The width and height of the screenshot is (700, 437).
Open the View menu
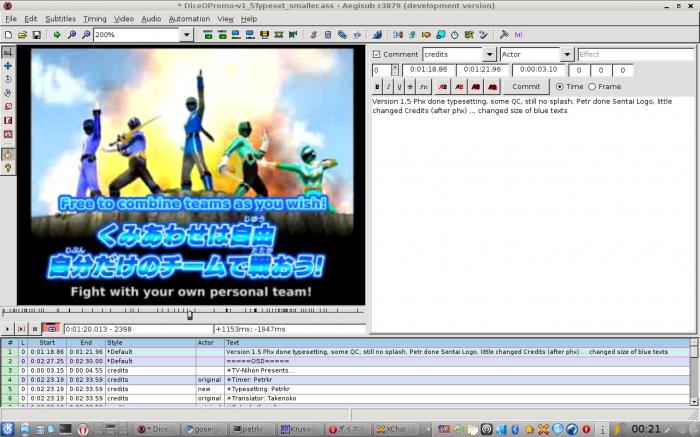pyautogui.click(x=225, y=19)
